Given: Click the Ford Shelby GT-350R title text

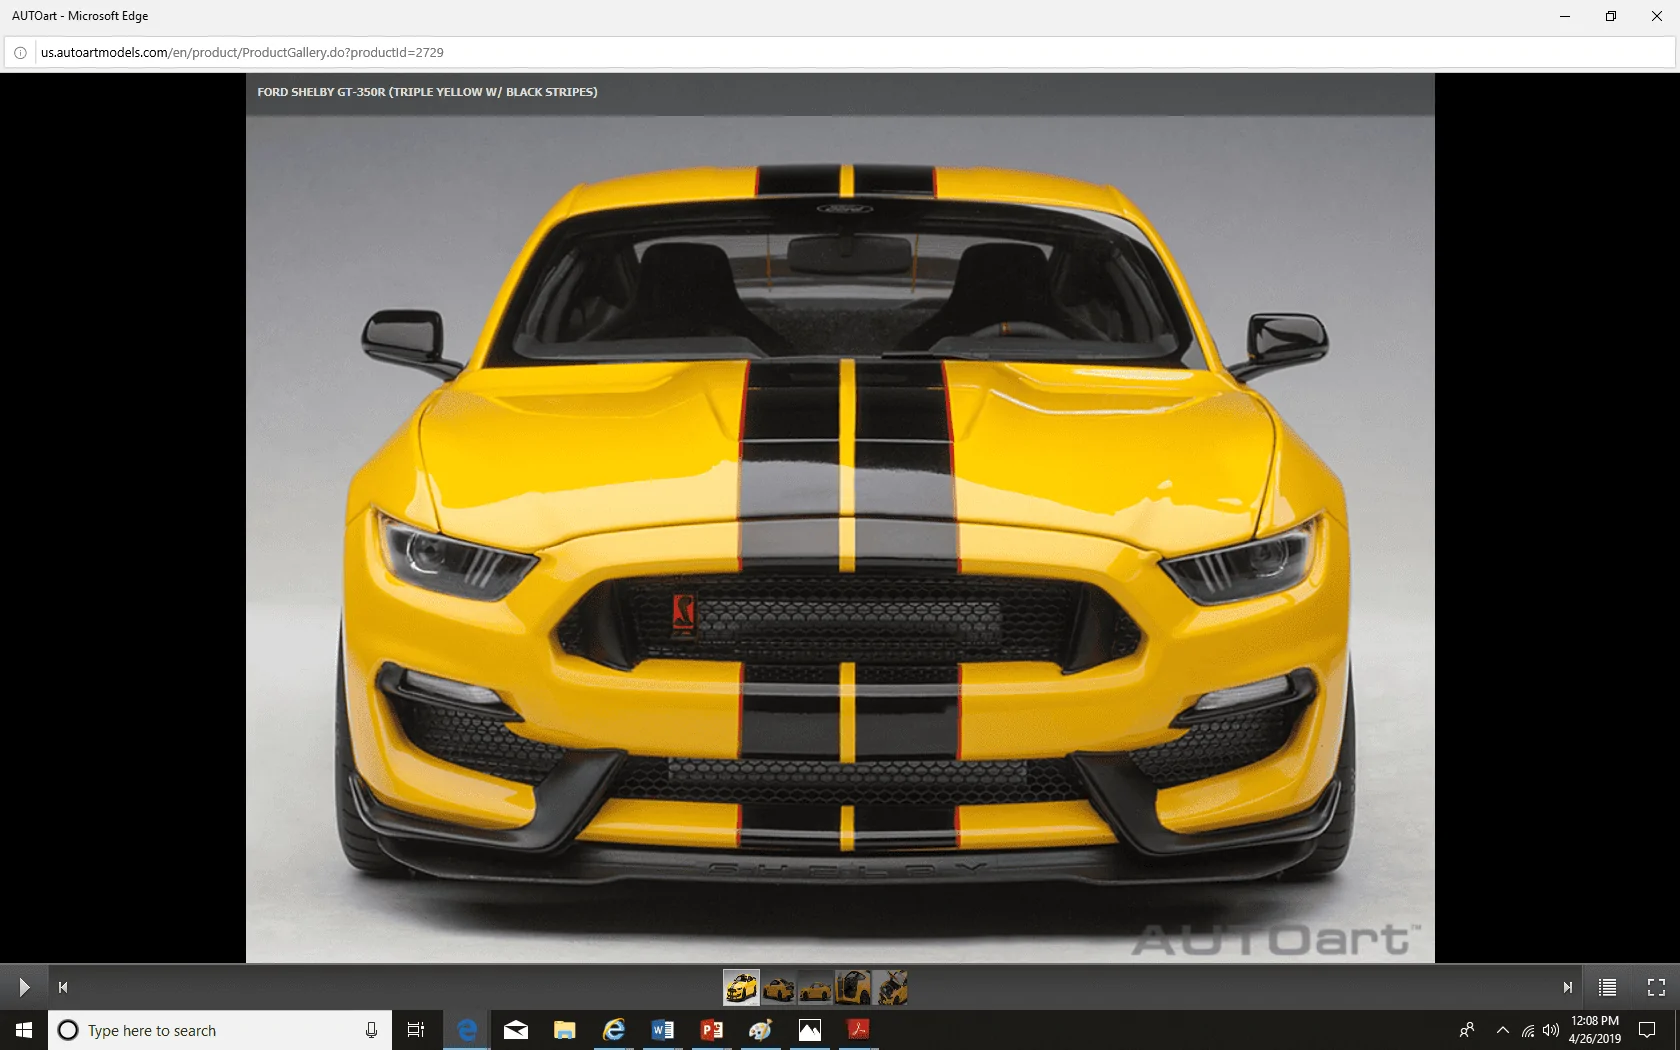Looking at the screenshot, I should [x=427, y=92].
